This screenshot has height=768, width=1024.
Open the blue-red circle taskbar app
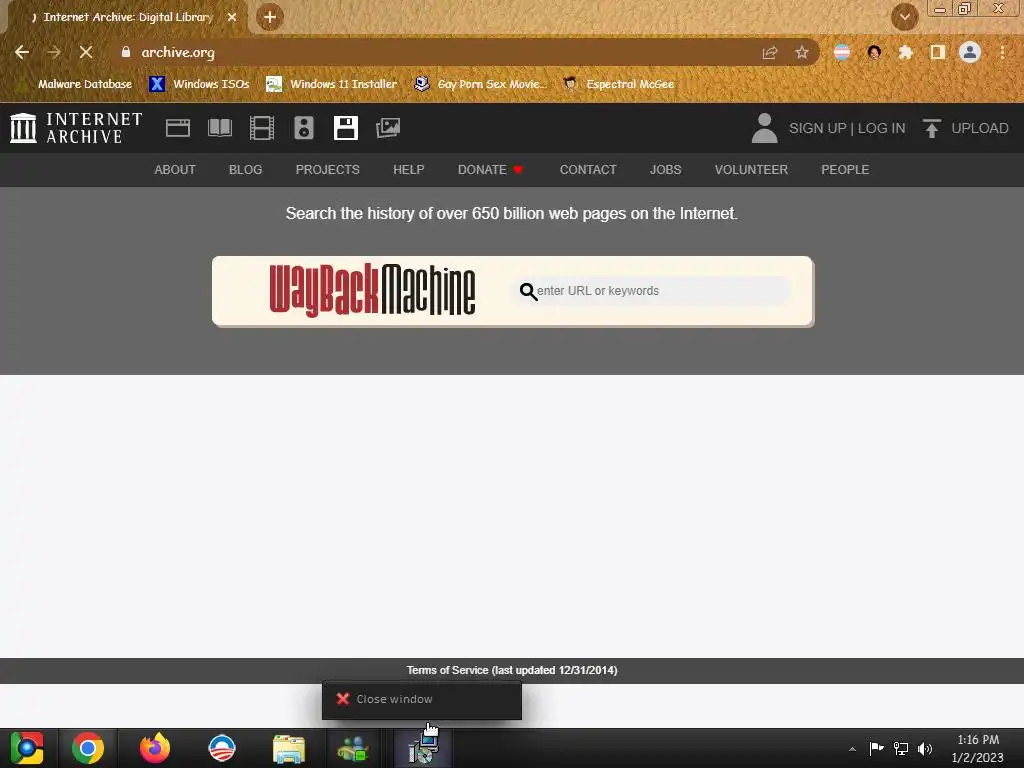[221, 748]
